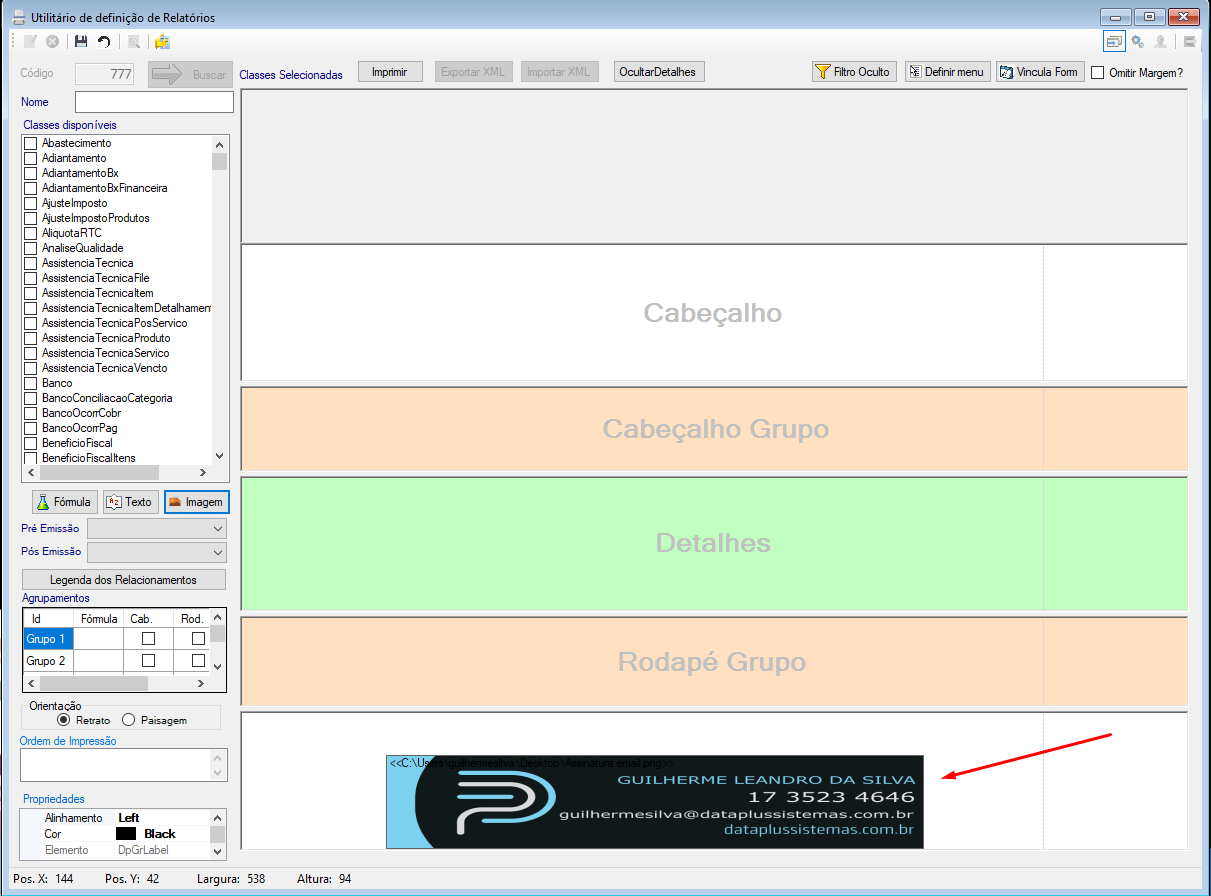
Task: Check the AssistenciaTecnicaServico class checkbox
Action: [x=31, y=353]
